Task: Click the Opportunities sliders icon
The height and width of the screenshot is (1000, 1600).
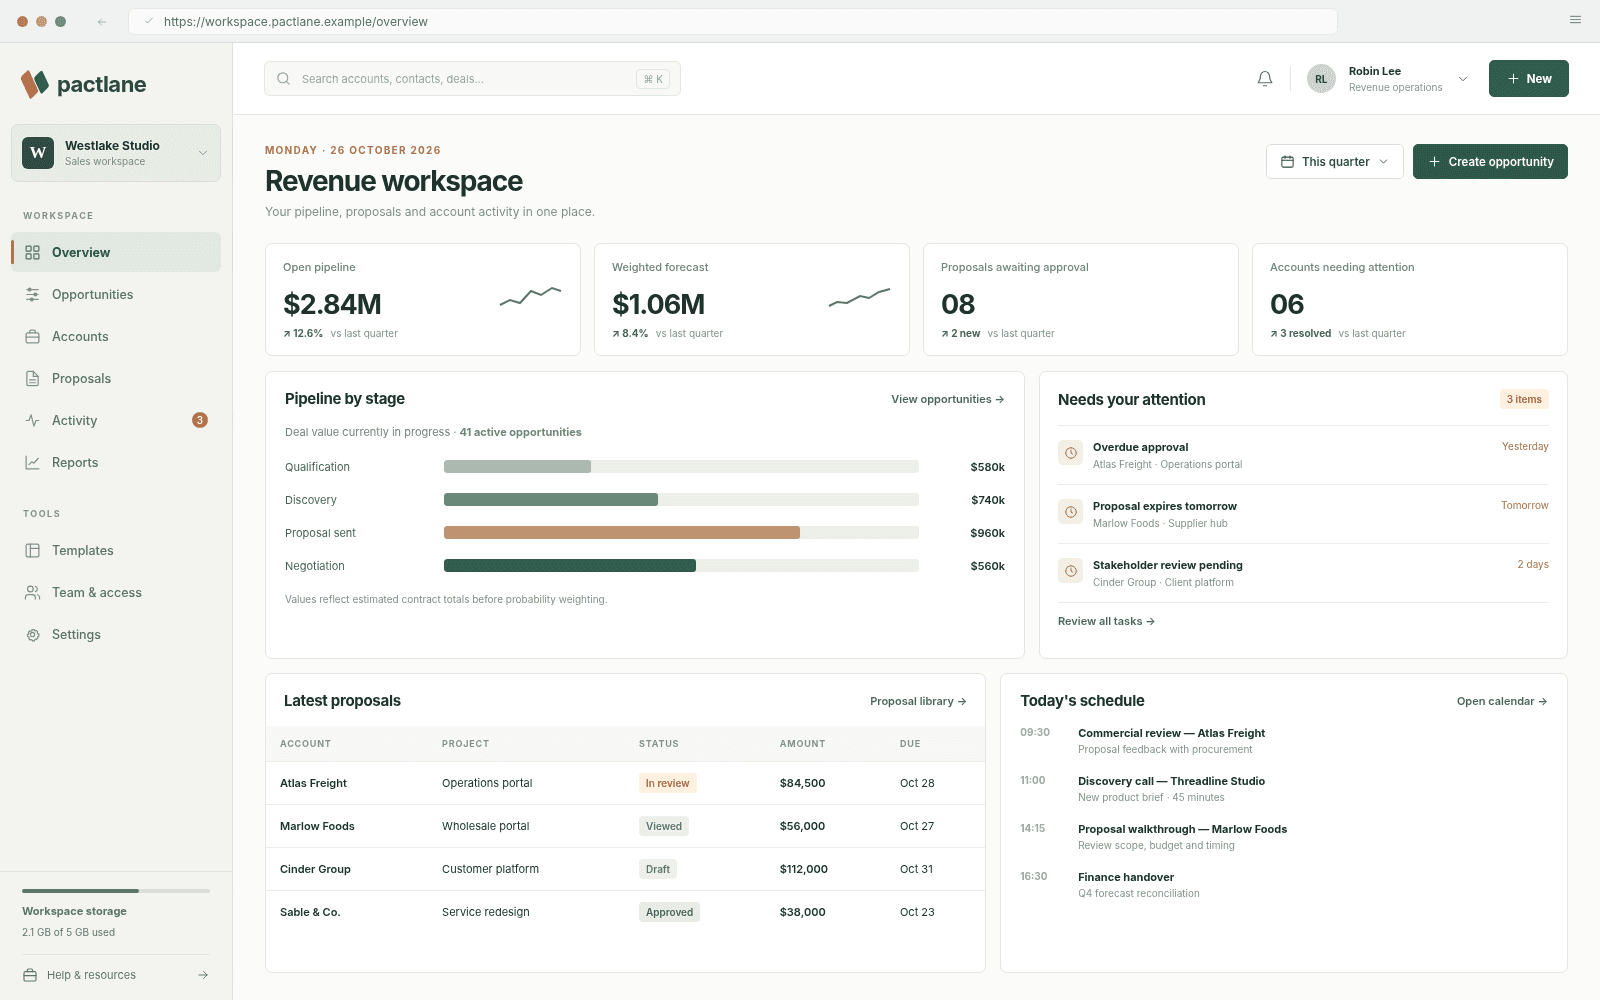Action: click(33, 294)
